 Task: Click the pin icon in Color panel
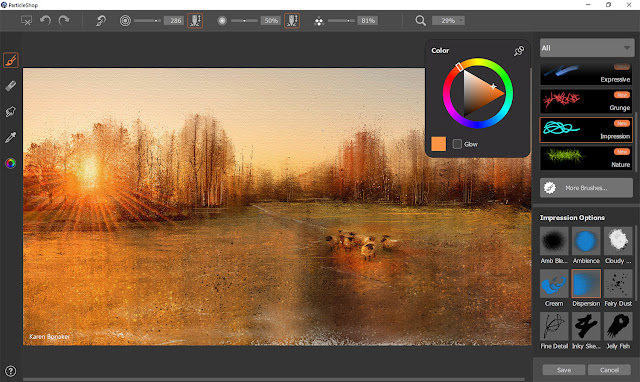pos(519,51)
